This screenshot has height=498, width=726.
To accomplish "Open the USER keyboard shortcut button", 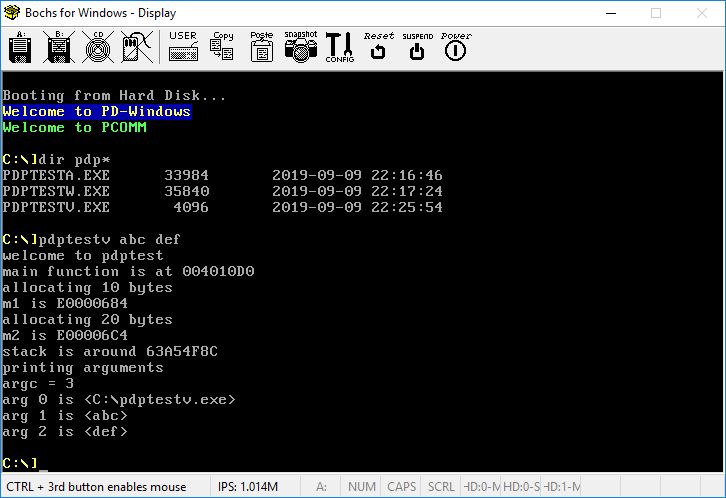I will (x=183, y=47).
